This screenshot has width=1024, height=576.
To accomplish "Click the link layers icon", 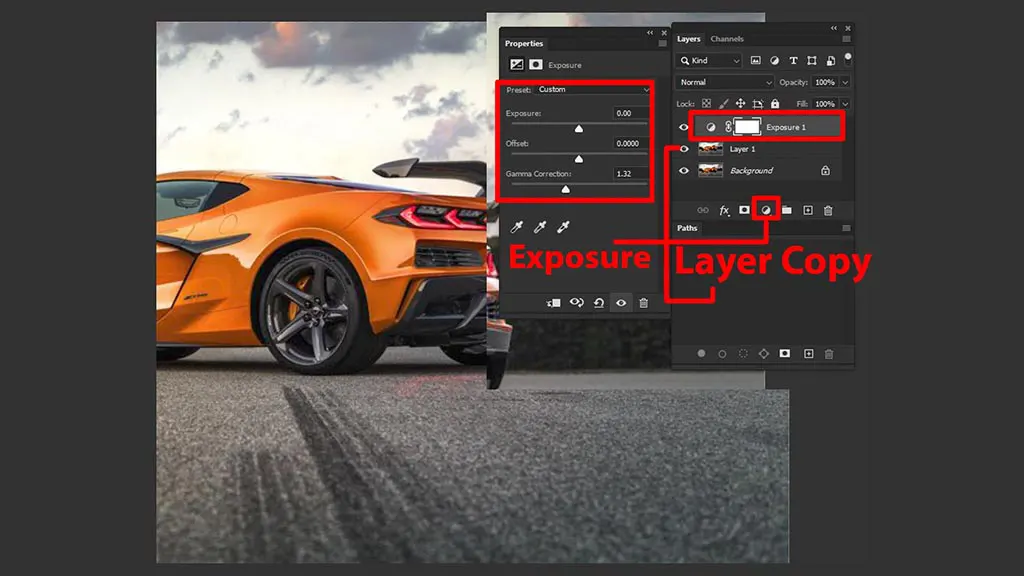I will point(703,210).
